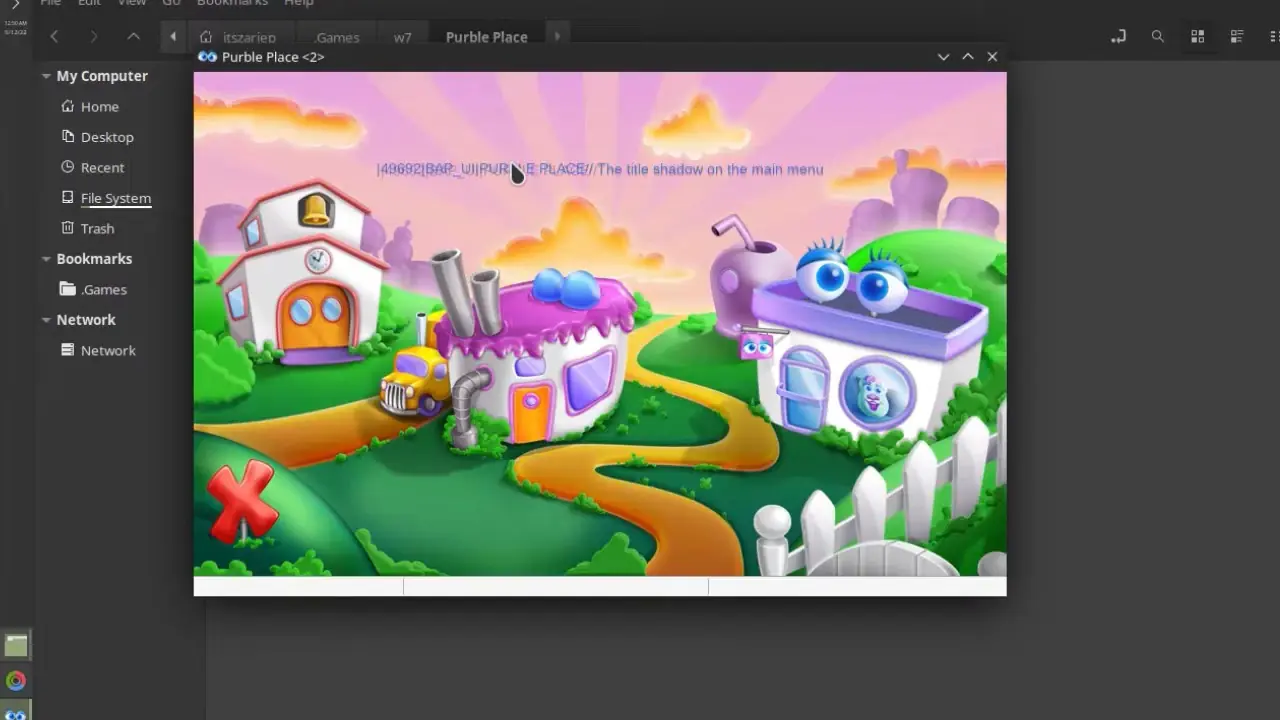Screen dimensions: 1280x720
Task: Open the View menu
Action: pos(132,3)
